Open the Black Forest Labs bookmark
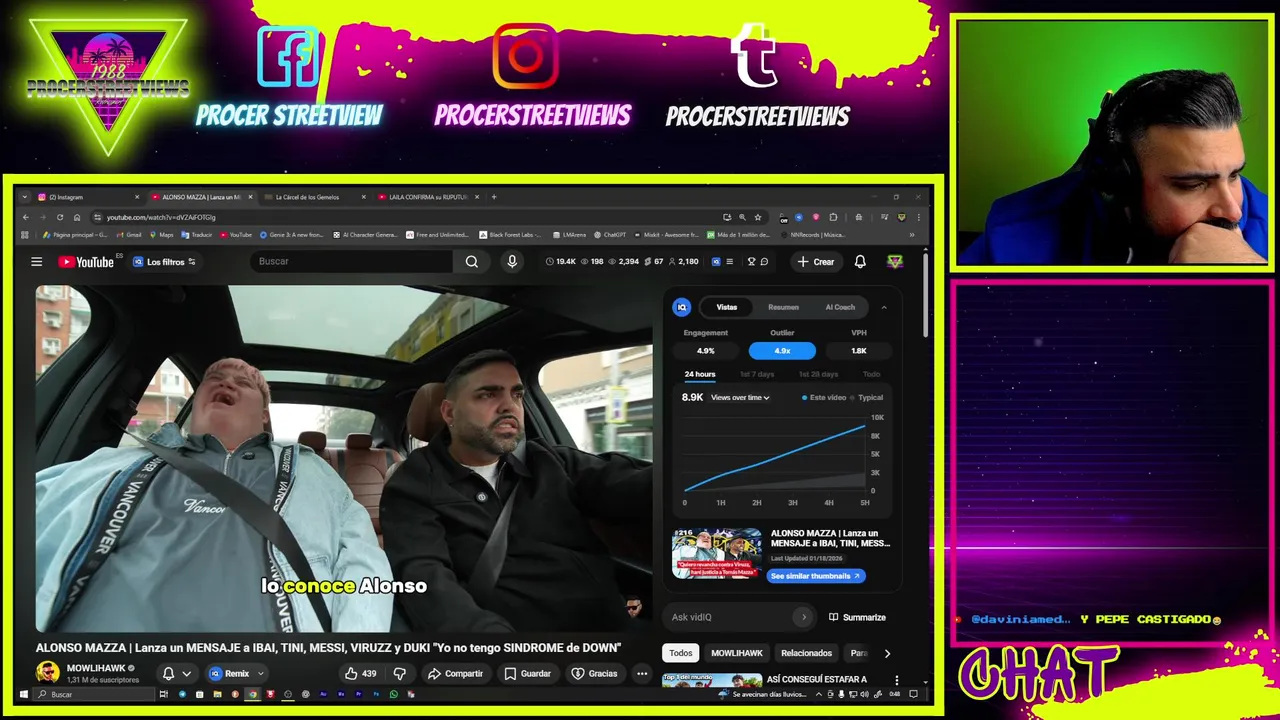 [512, 235]
